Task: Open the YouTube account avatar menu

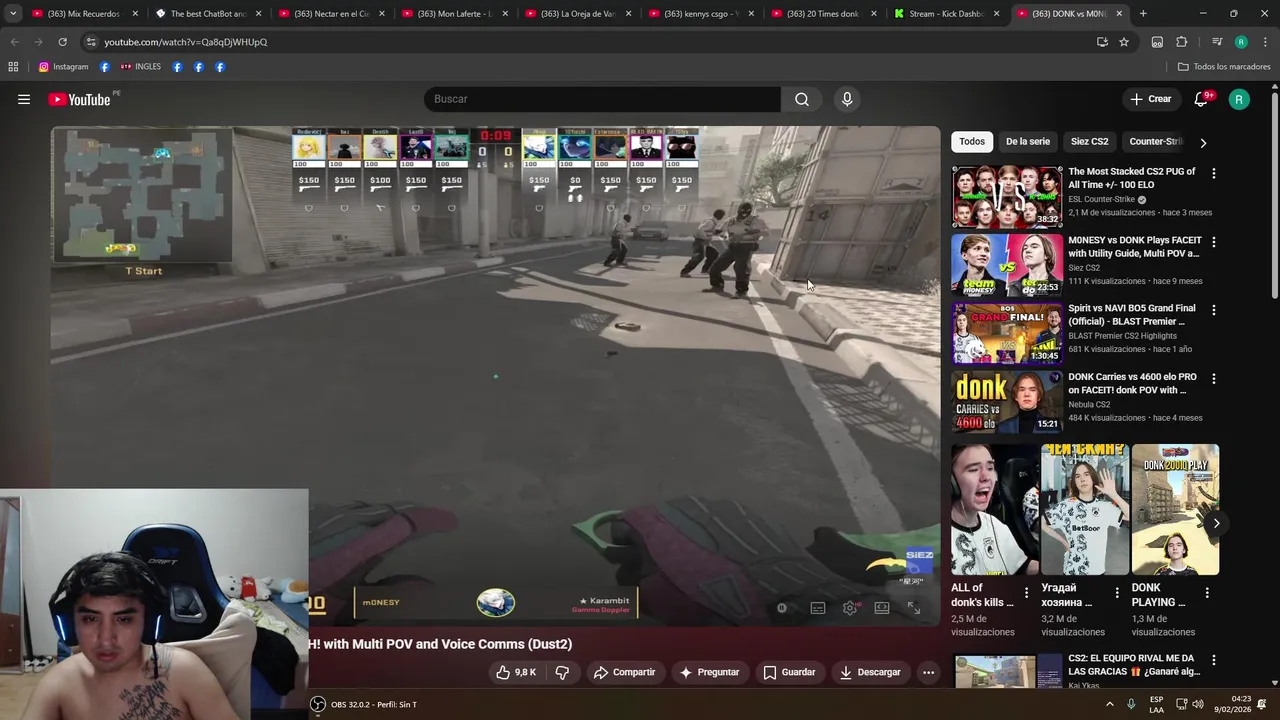Action: (1239, 99)
